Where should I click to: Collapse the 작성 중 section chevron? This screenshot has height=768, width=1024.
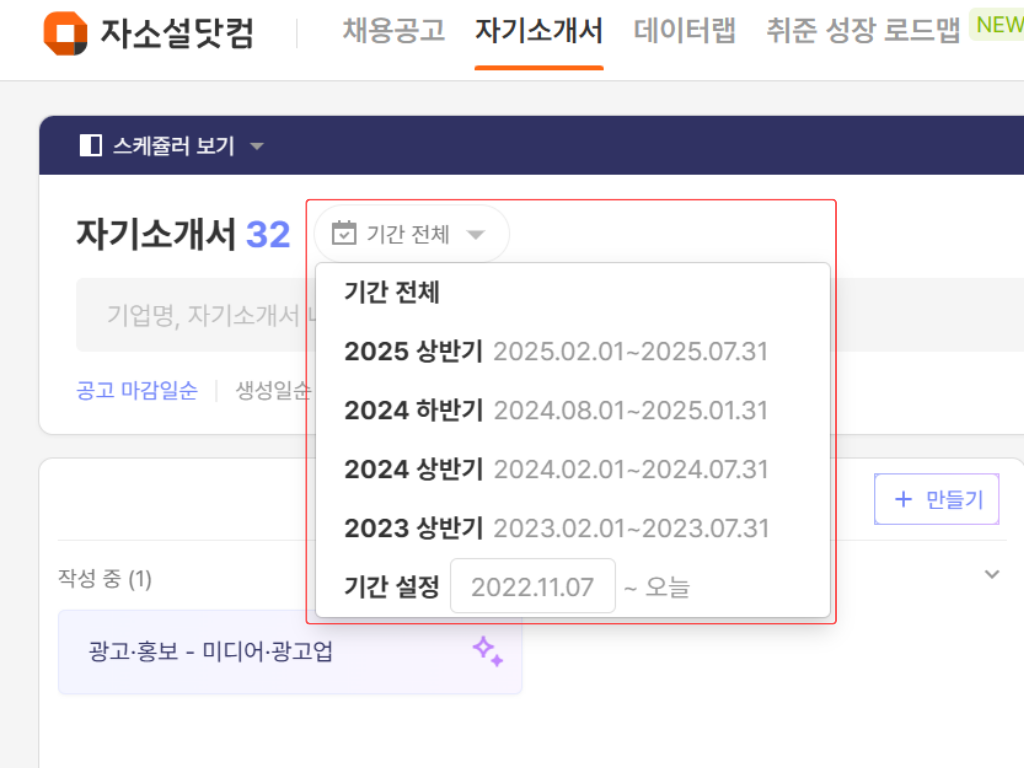(991, 574)
